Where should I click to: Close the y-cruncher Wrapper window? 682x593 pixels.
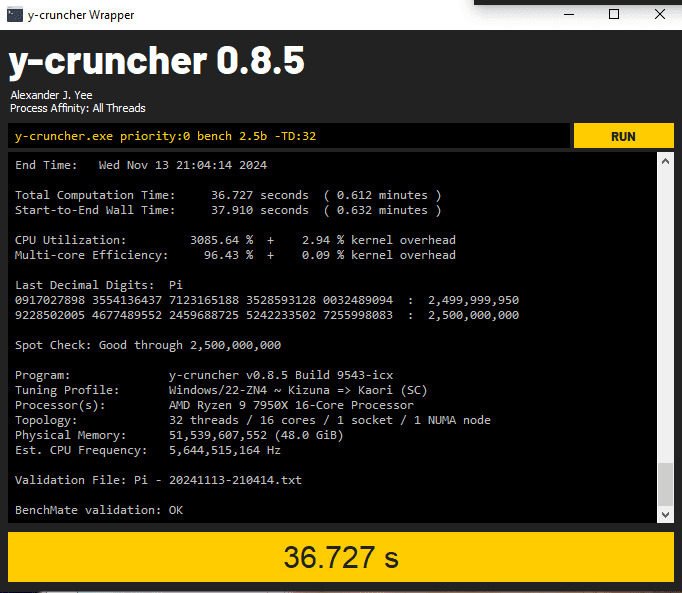point(660,14)
